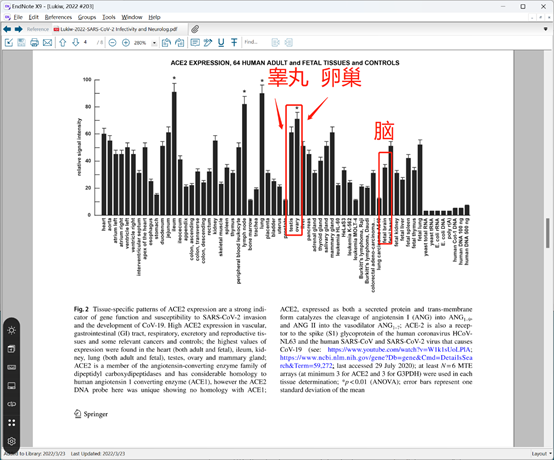Go to next page down arrow

(76, 43)
